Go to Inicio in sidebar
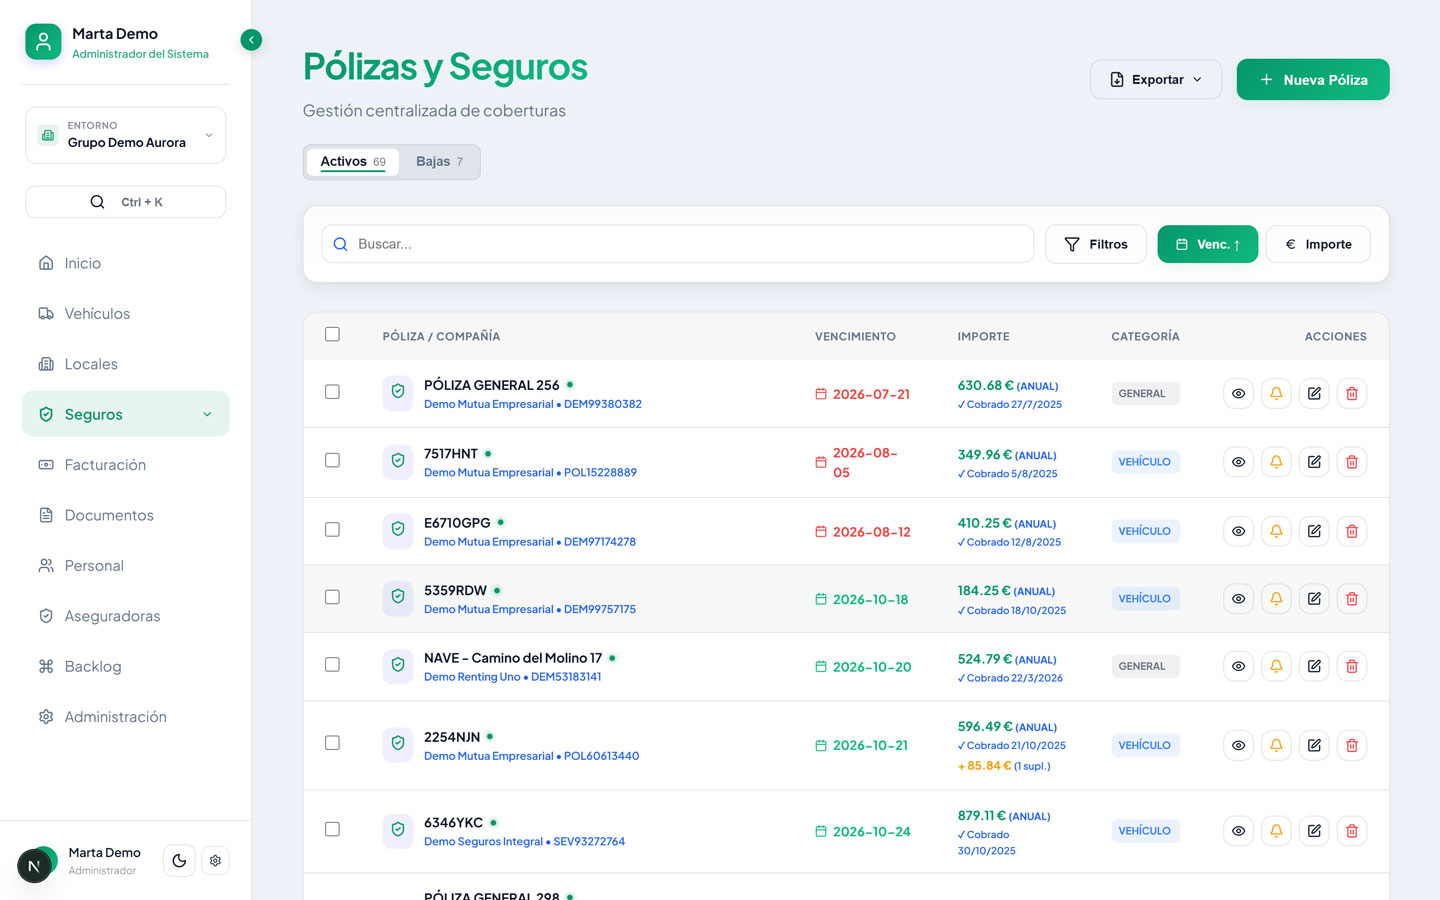 point(126,263)
